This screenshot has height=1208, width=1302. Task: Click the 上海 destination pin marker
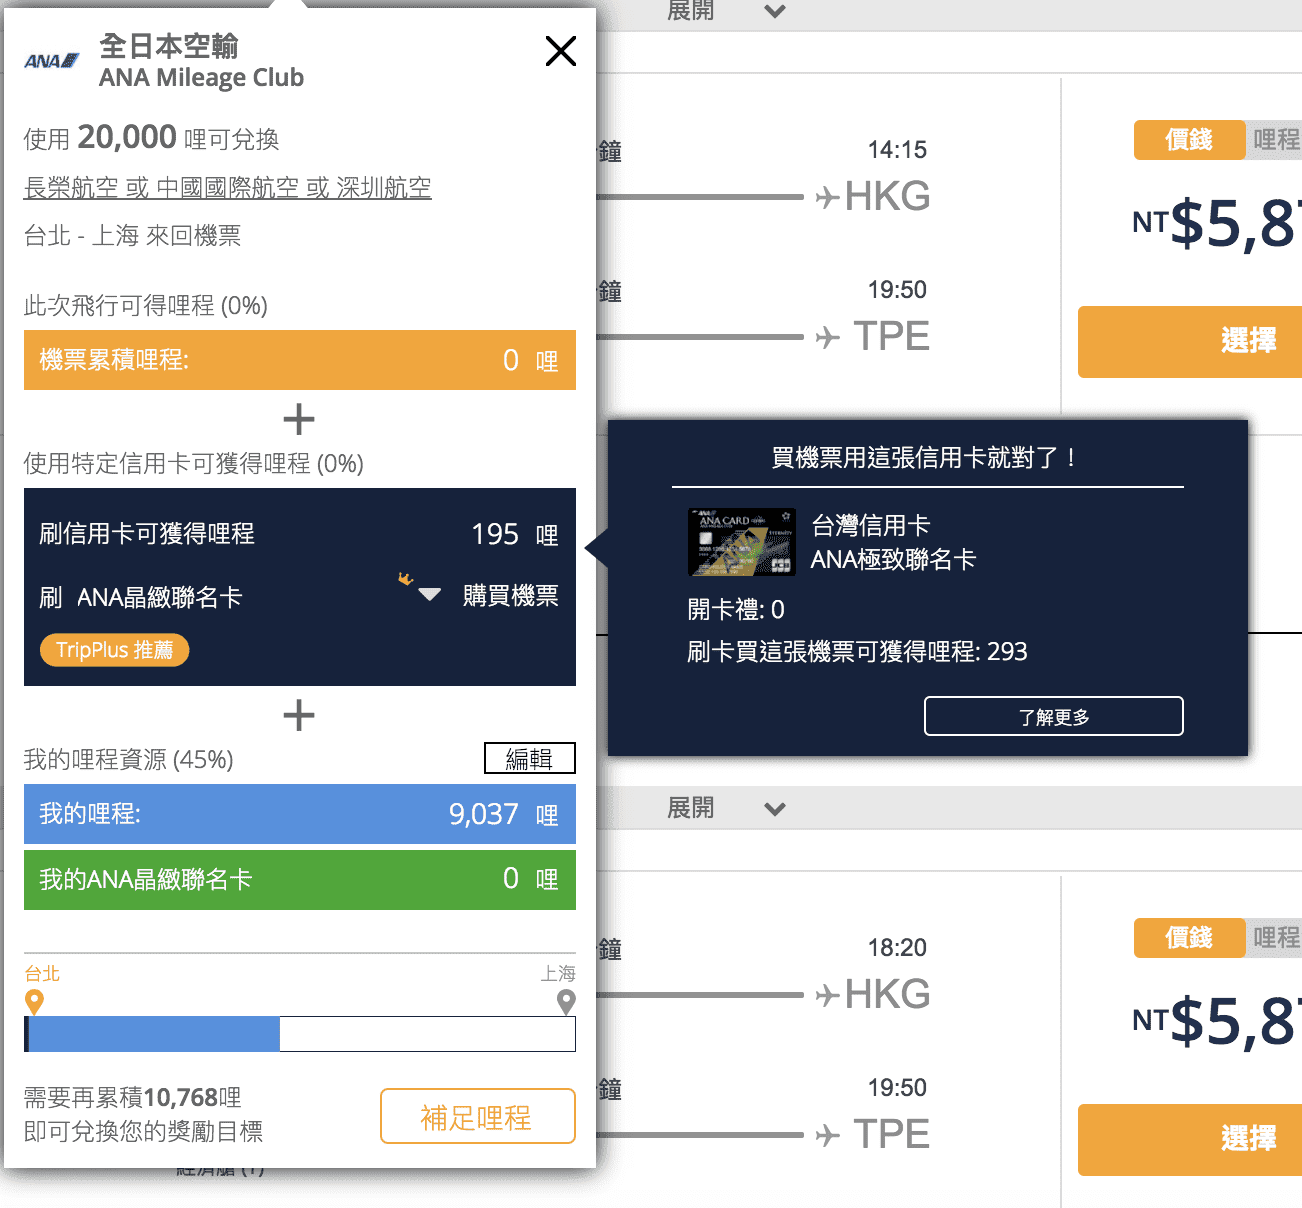566,1002
